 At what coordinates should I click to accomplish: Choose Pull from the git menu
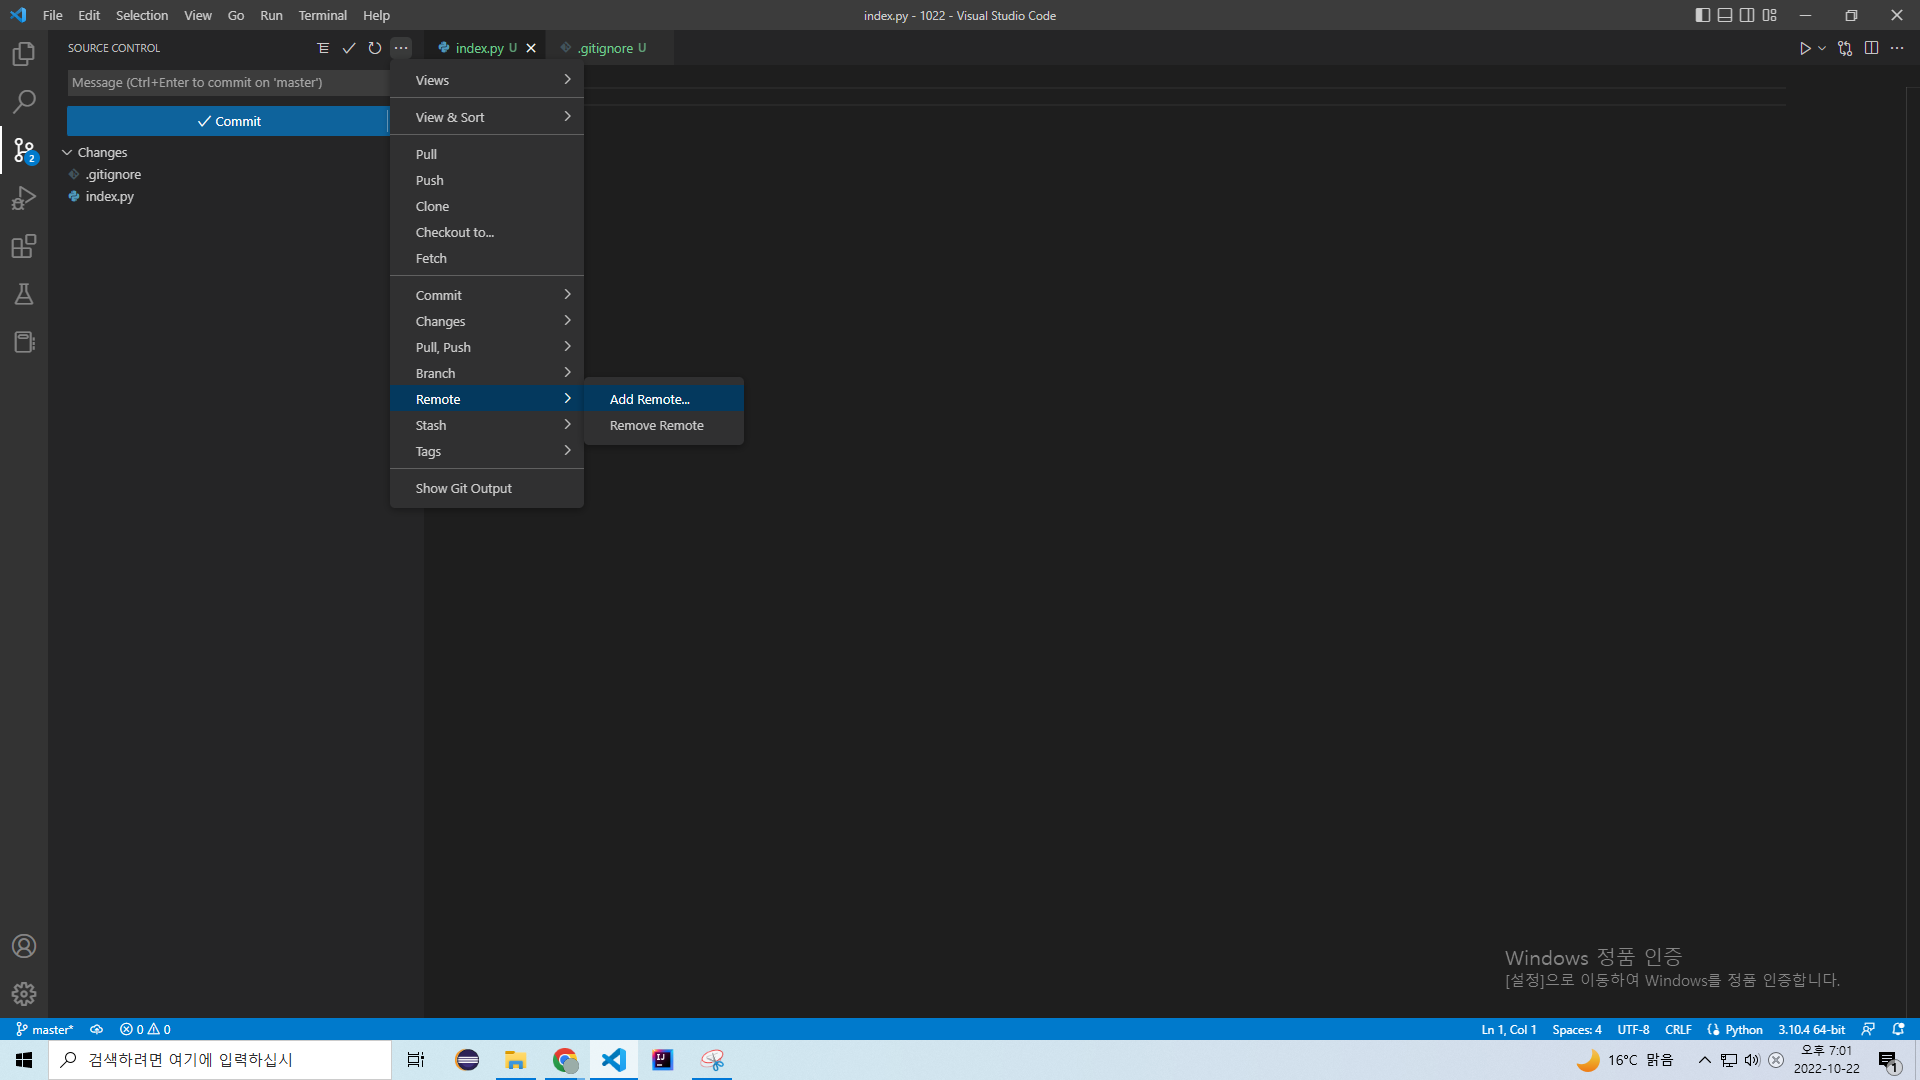[487, 154]
